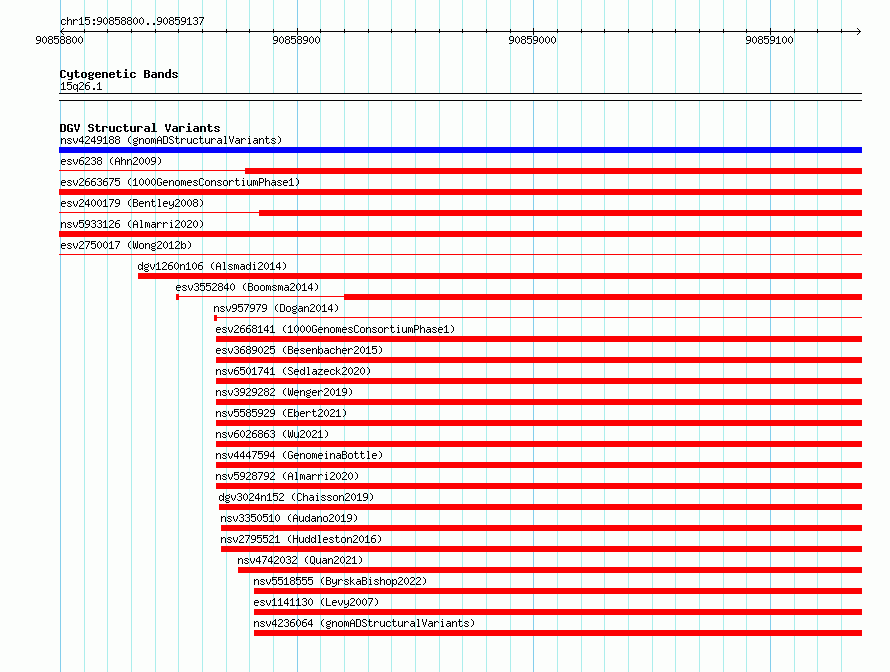Click the 90858900 ruler position
The image size is (890, 672).
click(x=296, y=40)
